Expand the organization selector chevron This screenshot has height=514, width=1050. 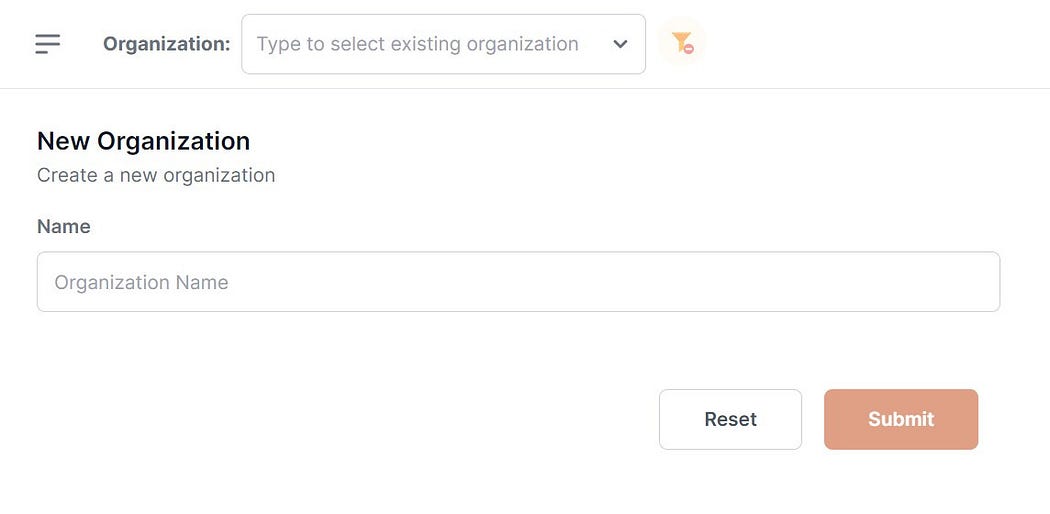[620, 44]
